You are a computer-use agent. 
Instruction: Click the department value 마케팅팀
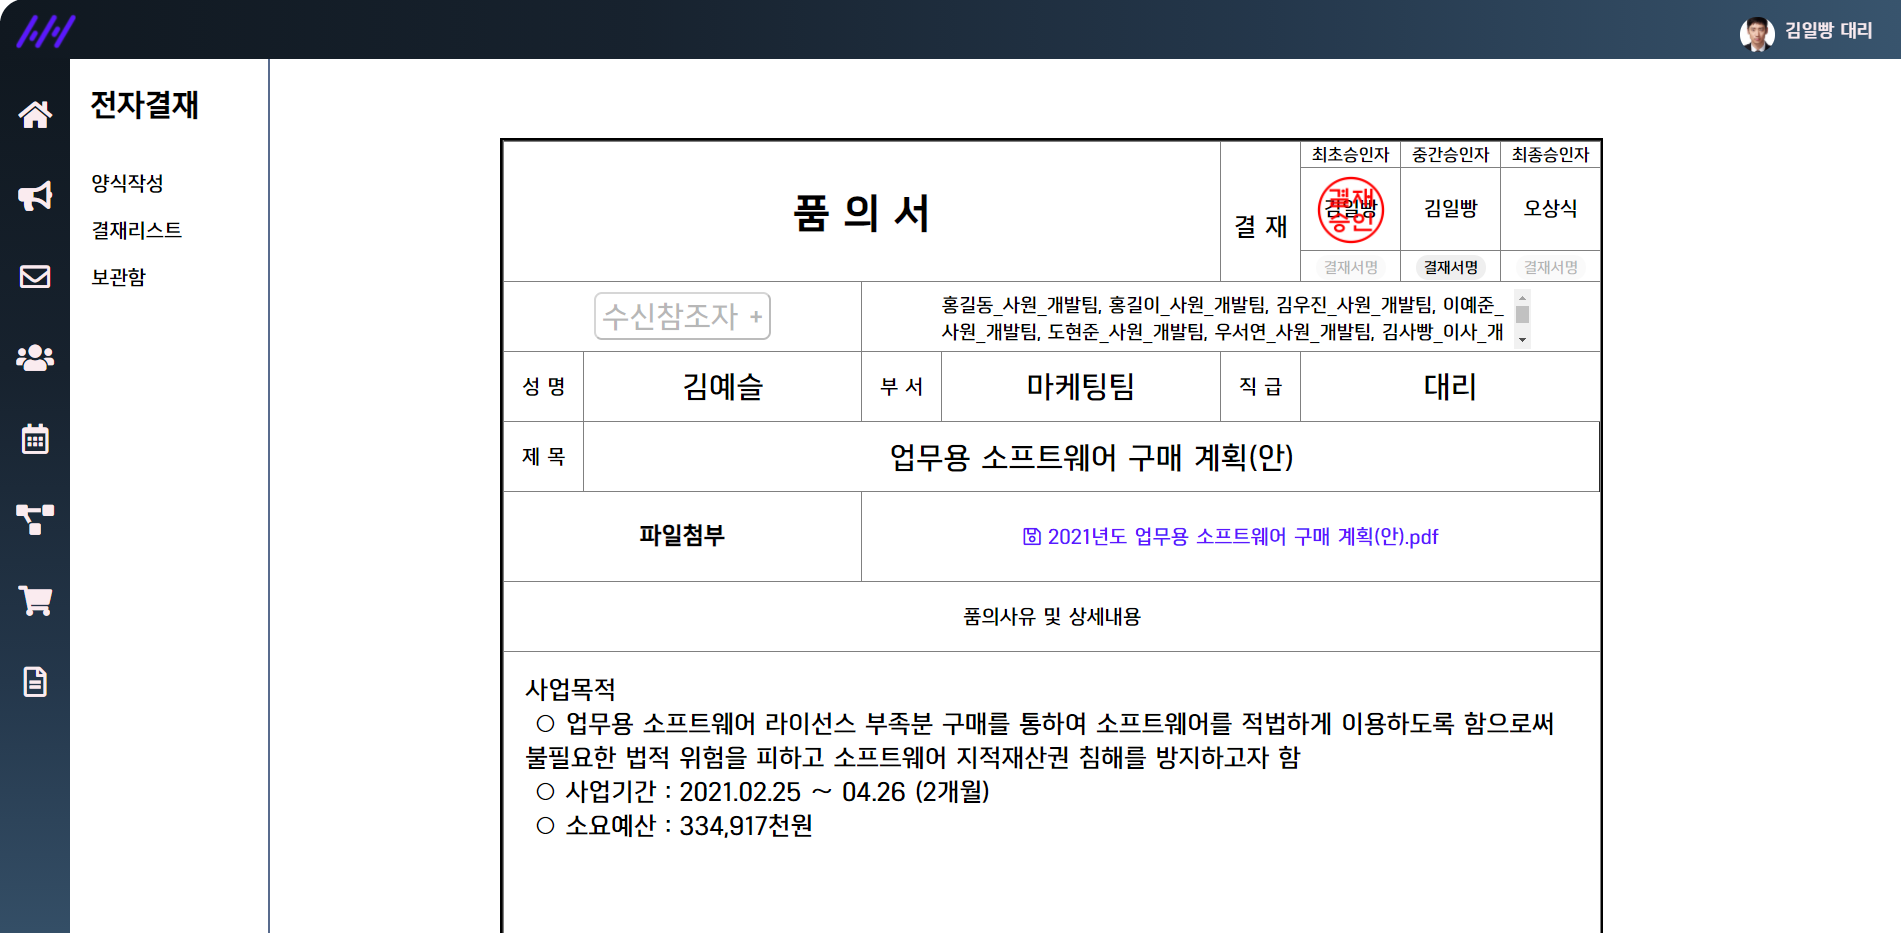tap(1080, 387)
